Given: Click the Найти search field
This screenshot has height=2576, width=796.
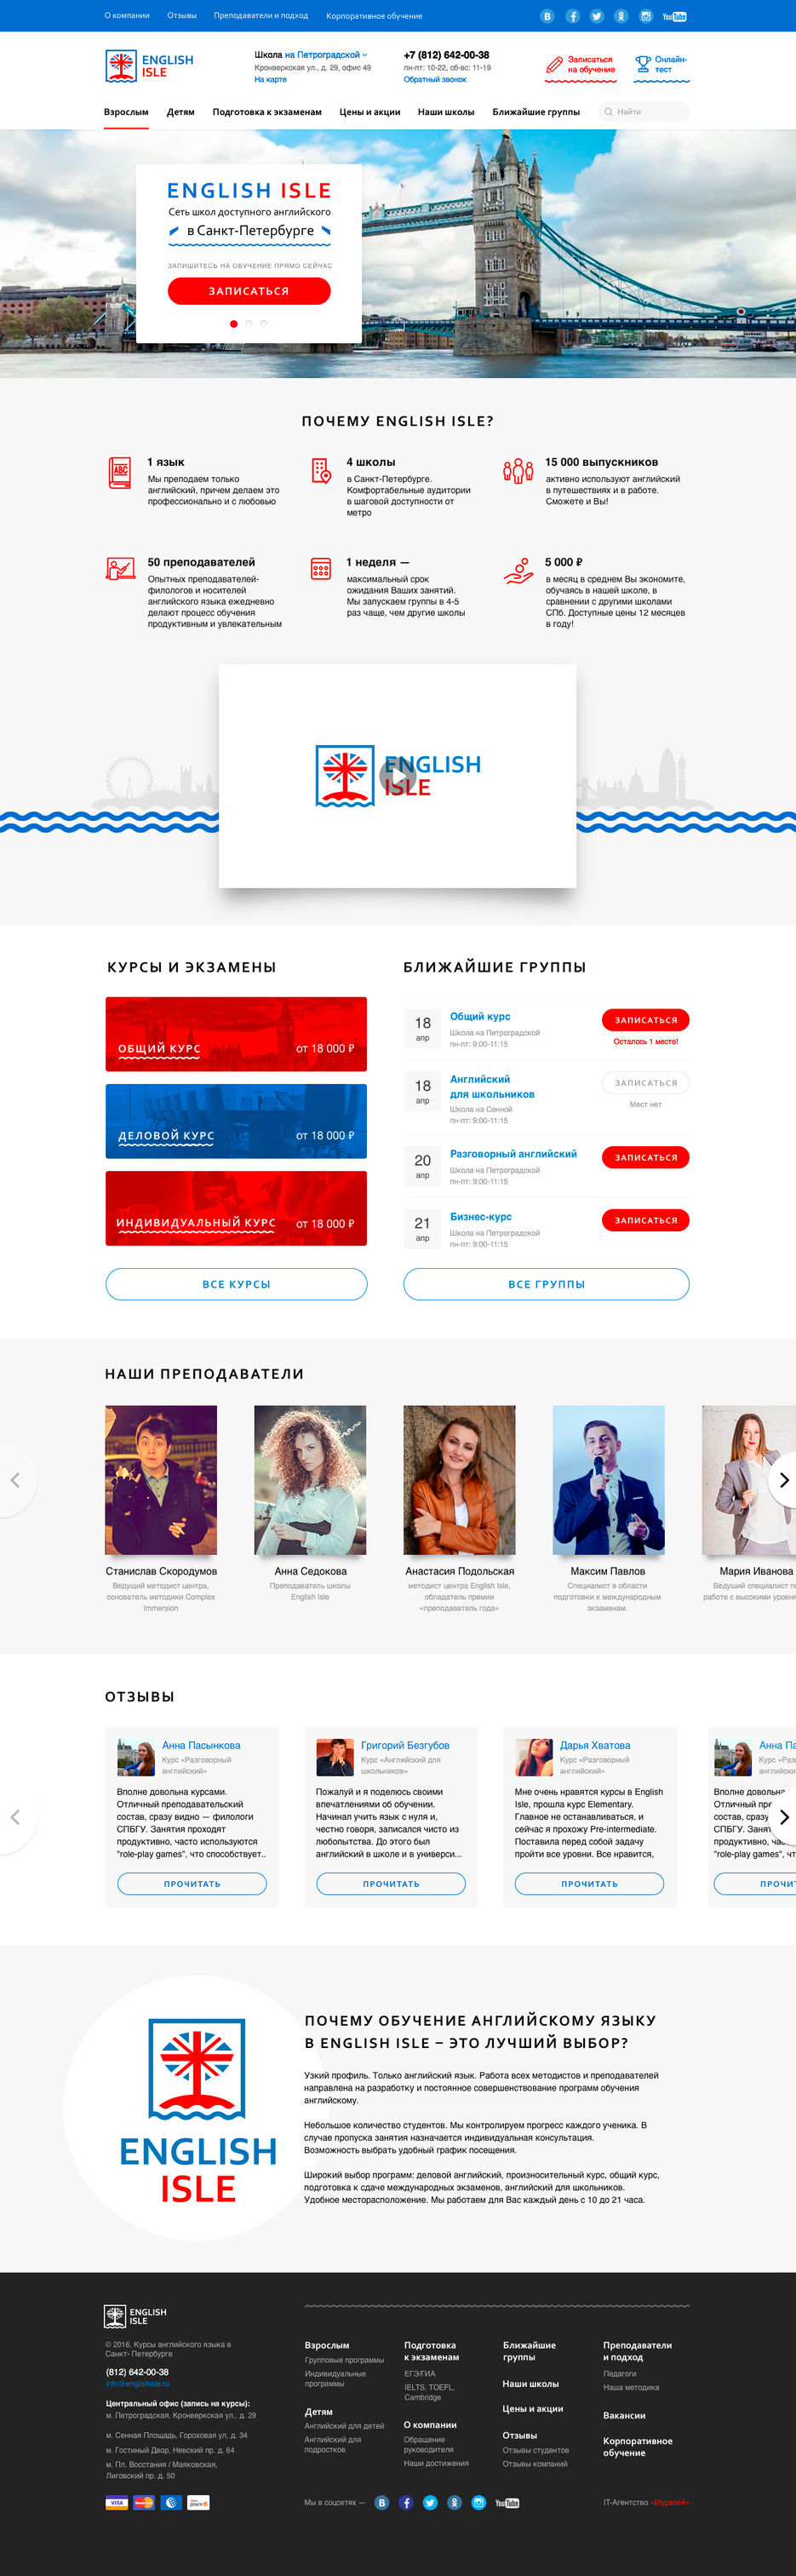Looking at the screenshot, I should (644, 112).
